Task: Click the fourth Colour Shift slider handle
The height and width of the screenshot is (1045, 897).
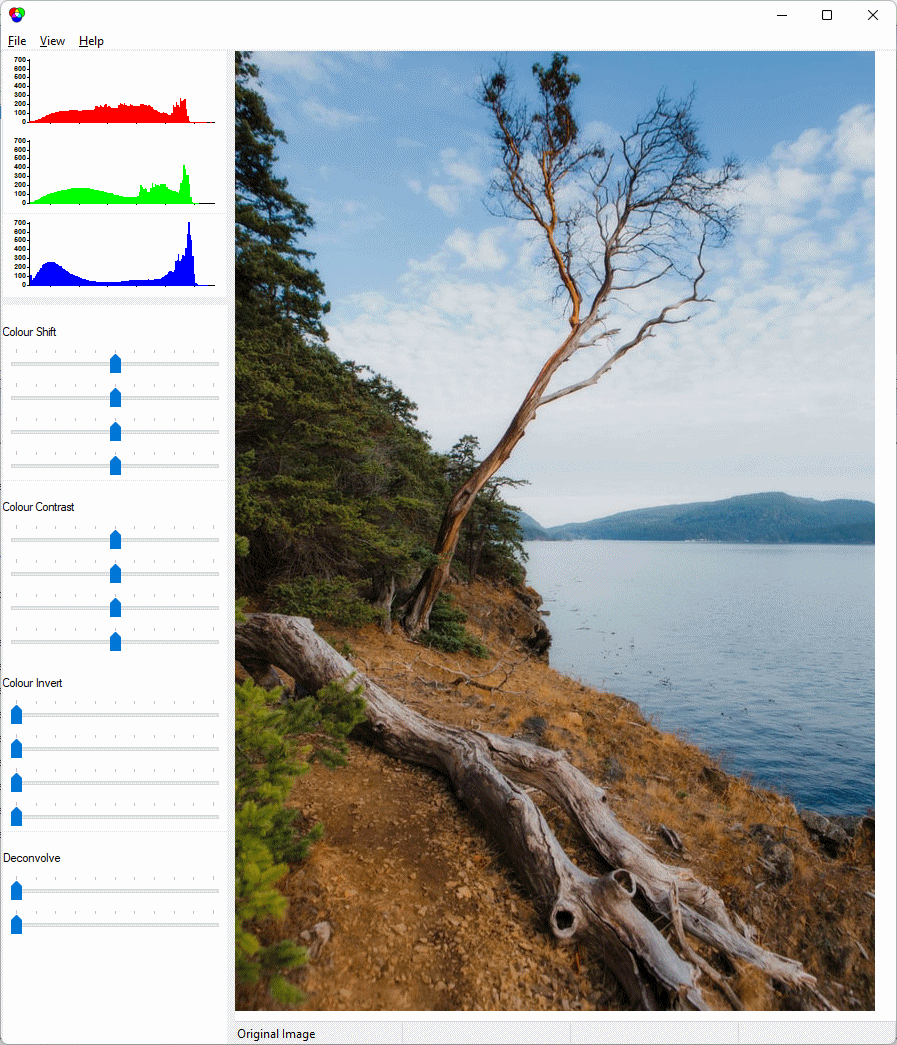Action: coord(115,466)
